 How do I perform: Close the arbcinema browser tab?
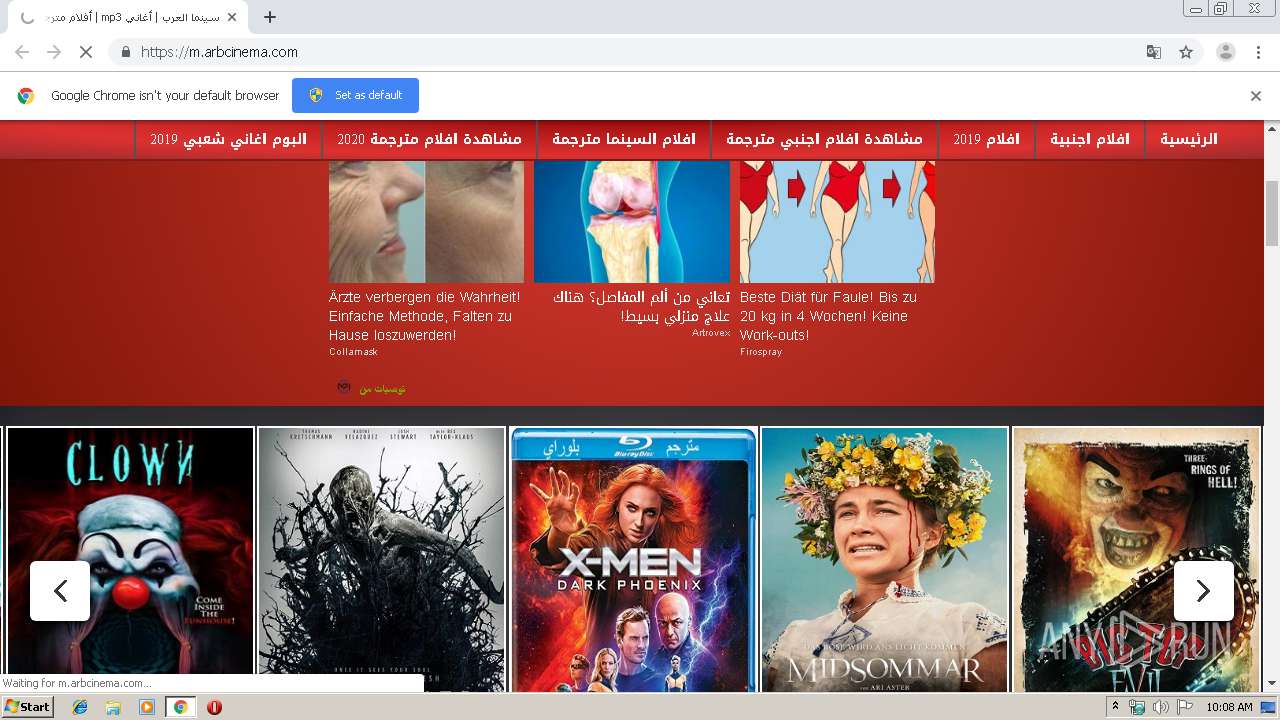point(231,17)
